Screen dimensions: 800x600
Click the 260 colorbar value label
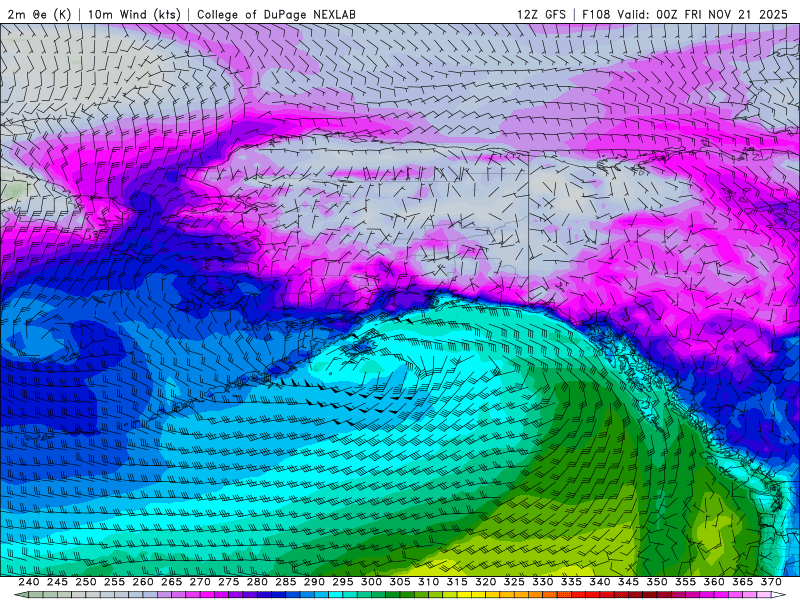(143, 582)
